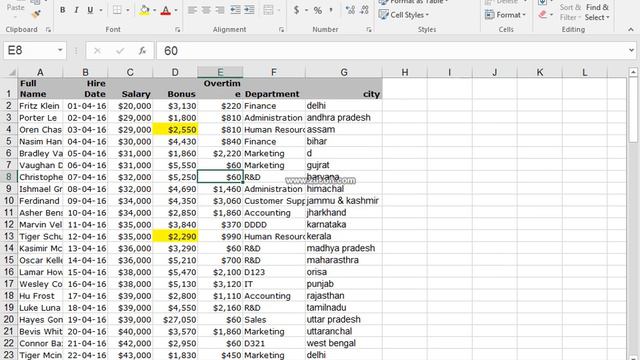Image resolution: width=640 pixels, height=360 pixels.
Task: Select the cell containing Fritz Klein
Action: (40, 106)
